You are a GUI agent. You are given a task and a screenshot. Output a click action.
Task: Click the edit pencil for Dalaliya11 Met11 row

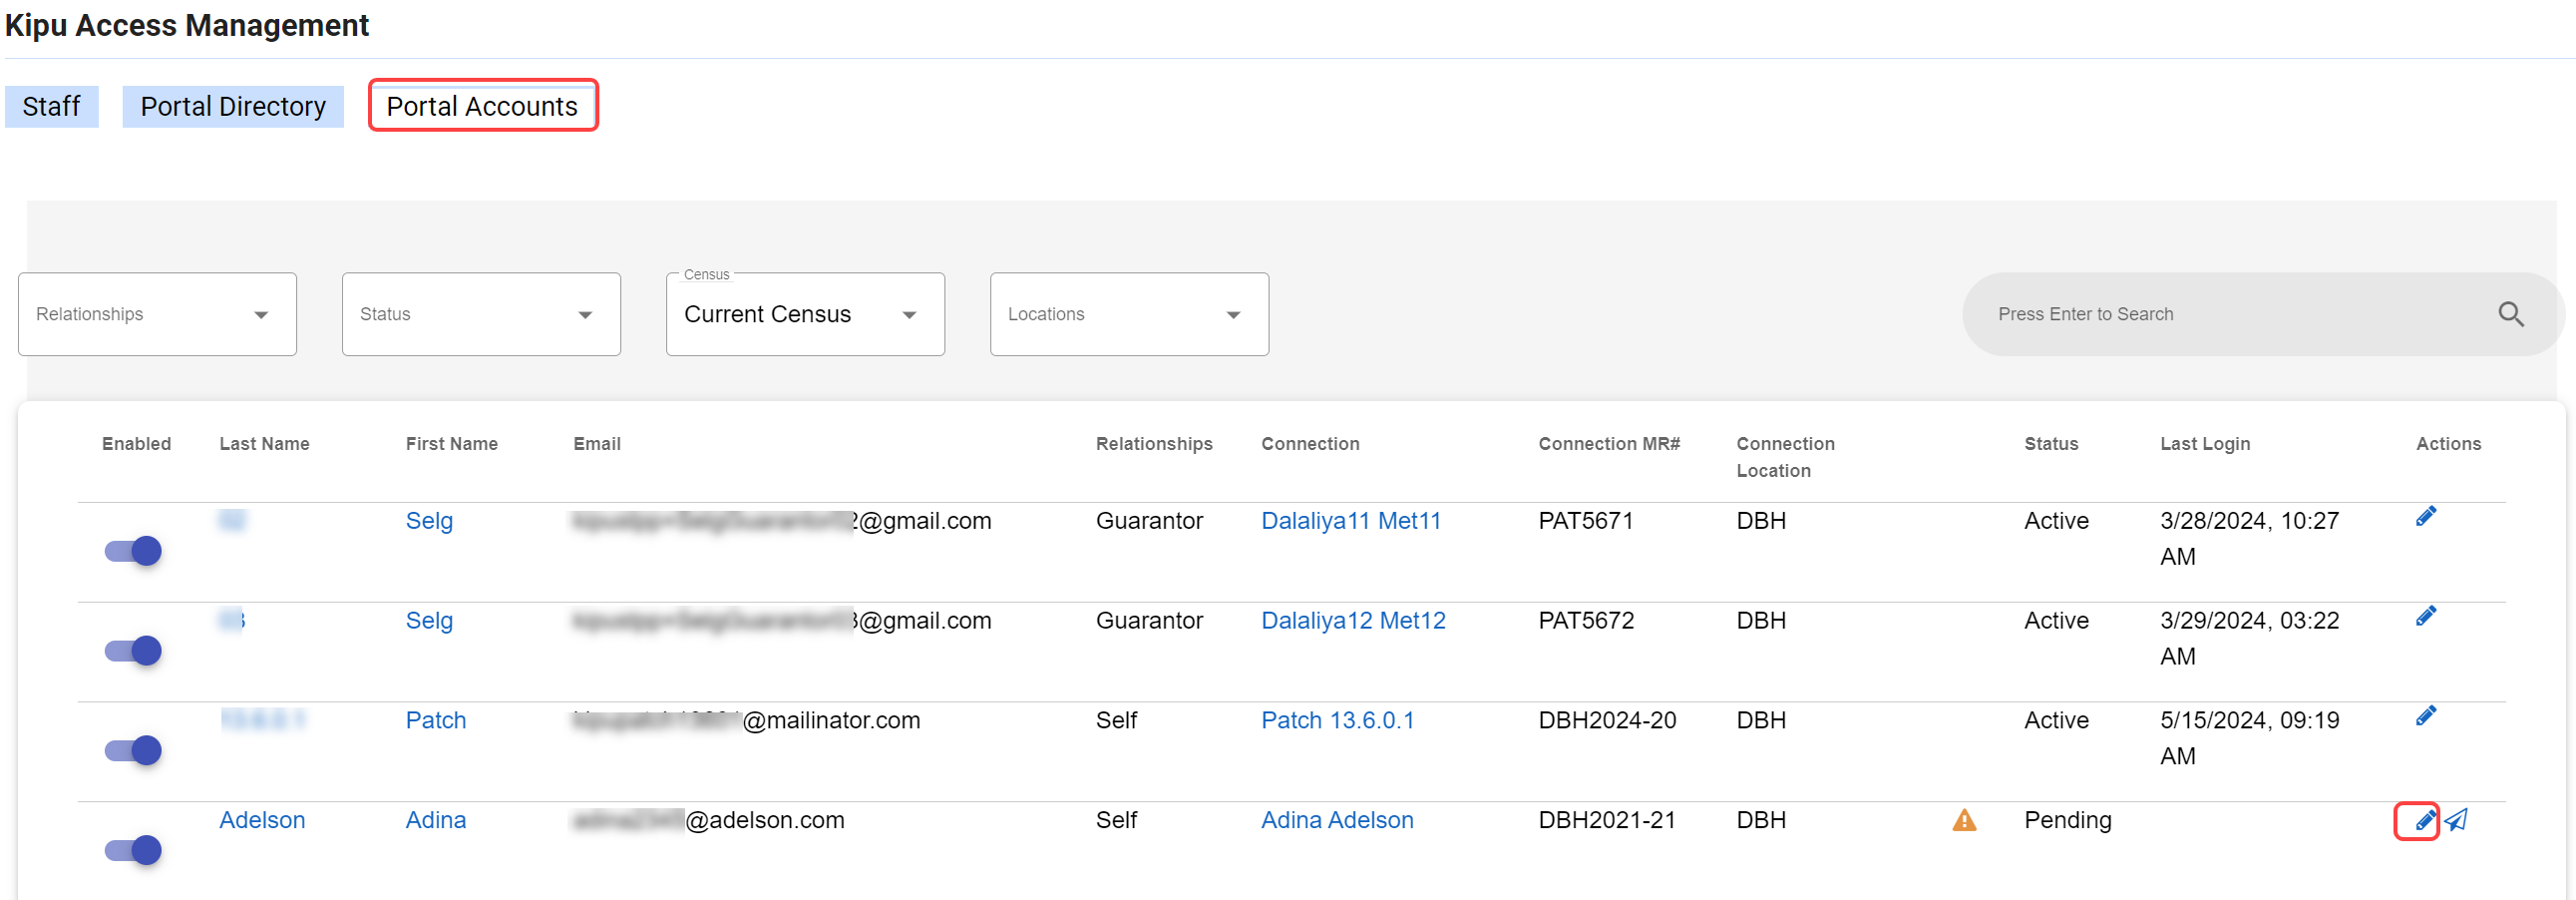(2425, 517)
